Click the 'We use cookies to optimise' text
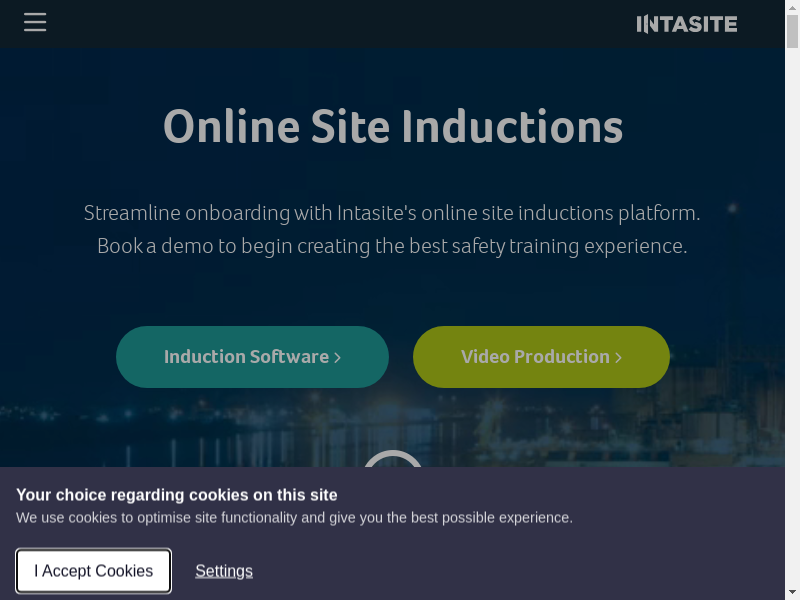 coord(294,518)
